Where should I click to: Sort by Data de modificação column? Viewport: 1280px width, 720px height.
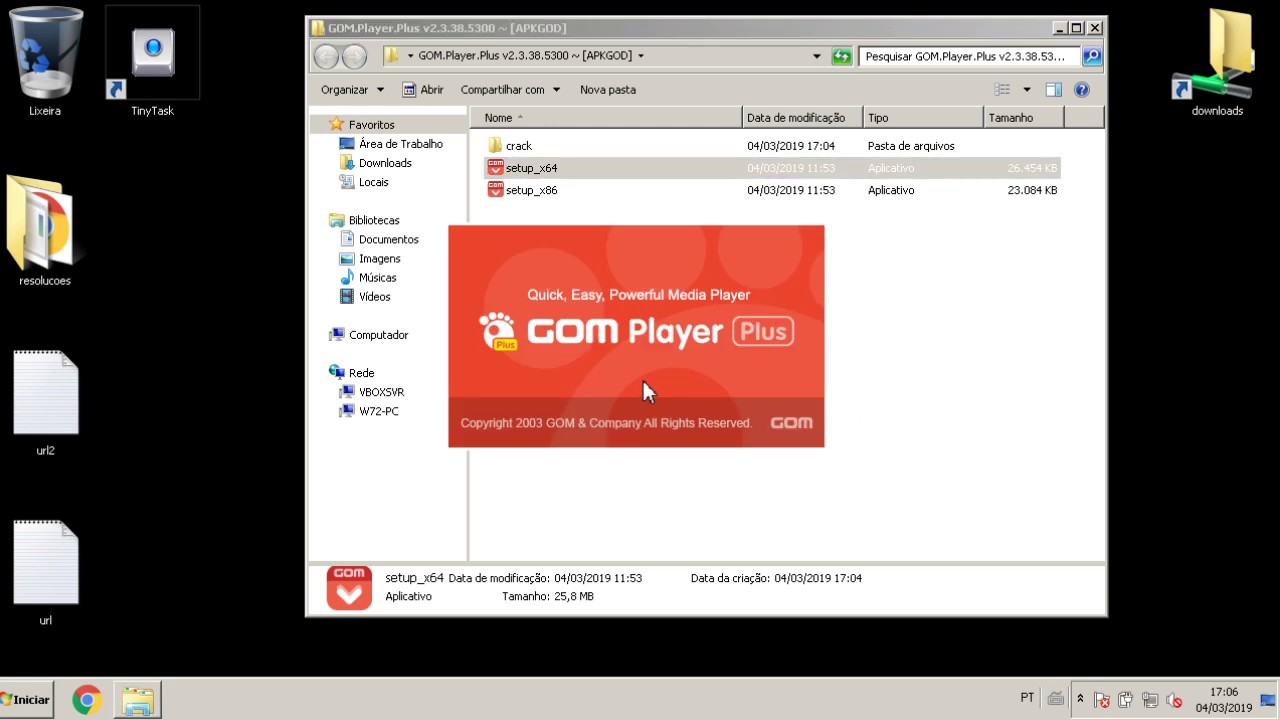pos(802,118)
